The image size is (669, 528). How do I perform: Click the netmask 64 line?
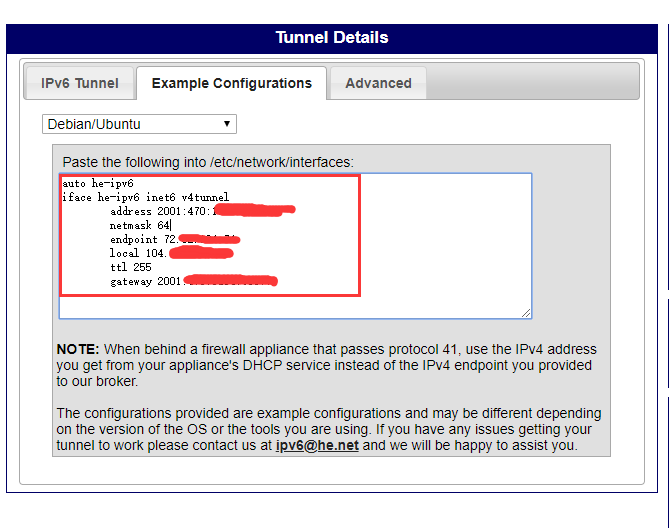tap(140, 225)
